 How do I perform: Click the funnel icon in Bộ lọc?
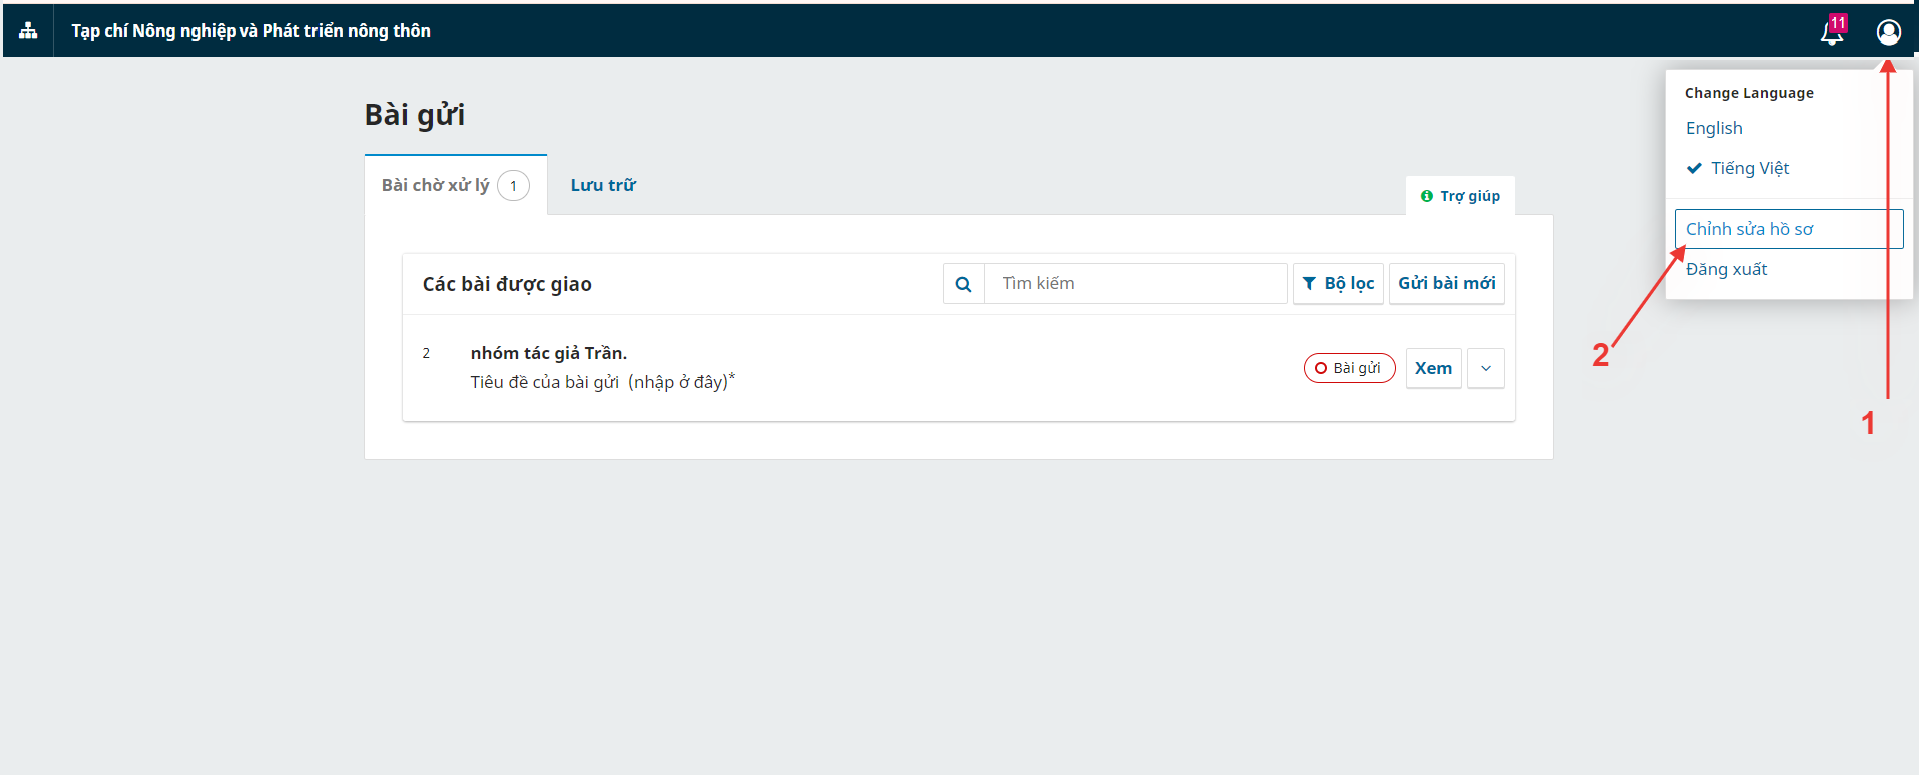tap(1309, 284)
